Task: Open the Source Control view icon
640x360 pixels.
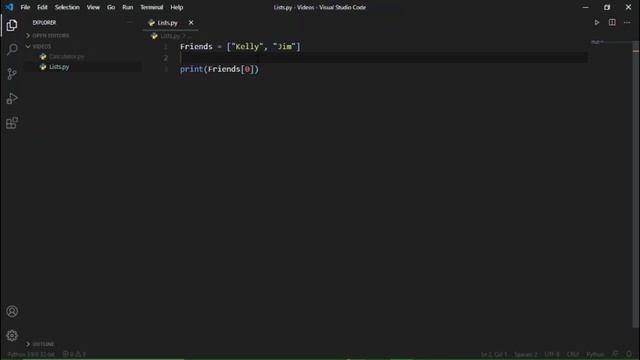Action: pyautogui.click(x=12, y=74)
